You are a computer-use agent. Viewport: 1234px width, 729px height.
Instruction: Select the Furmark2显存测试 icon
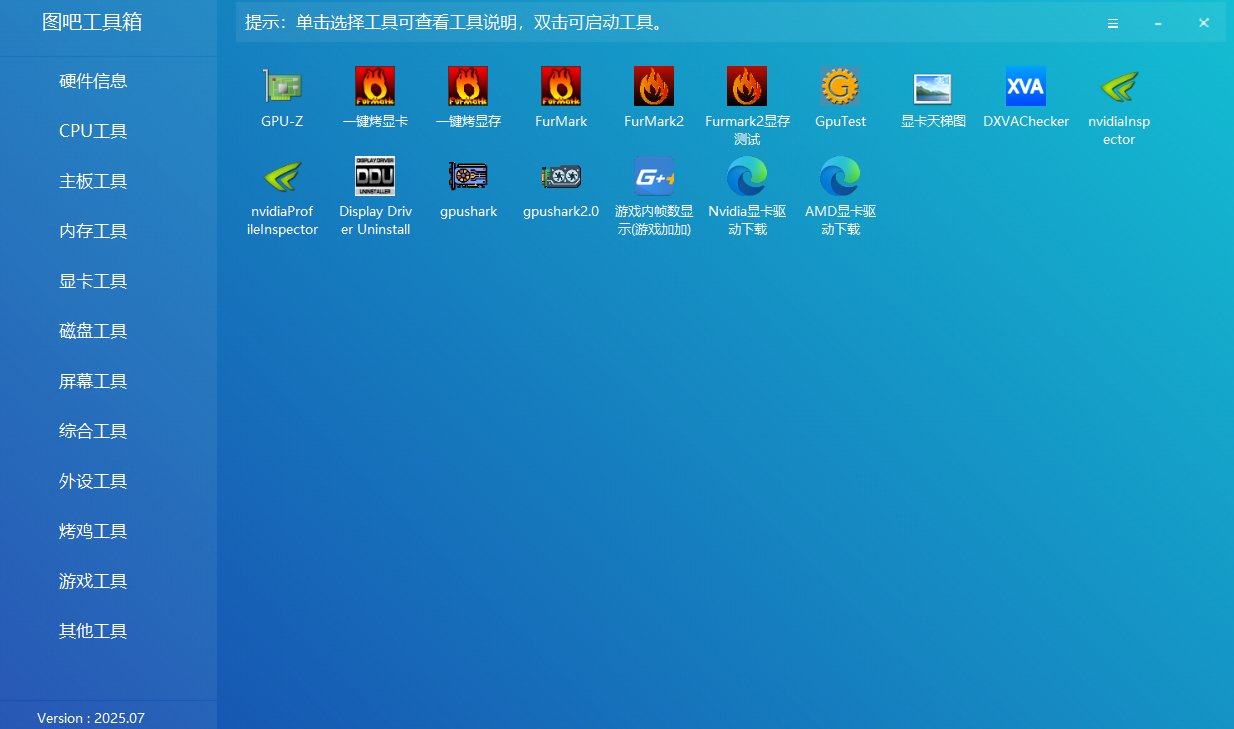point(747,87)
